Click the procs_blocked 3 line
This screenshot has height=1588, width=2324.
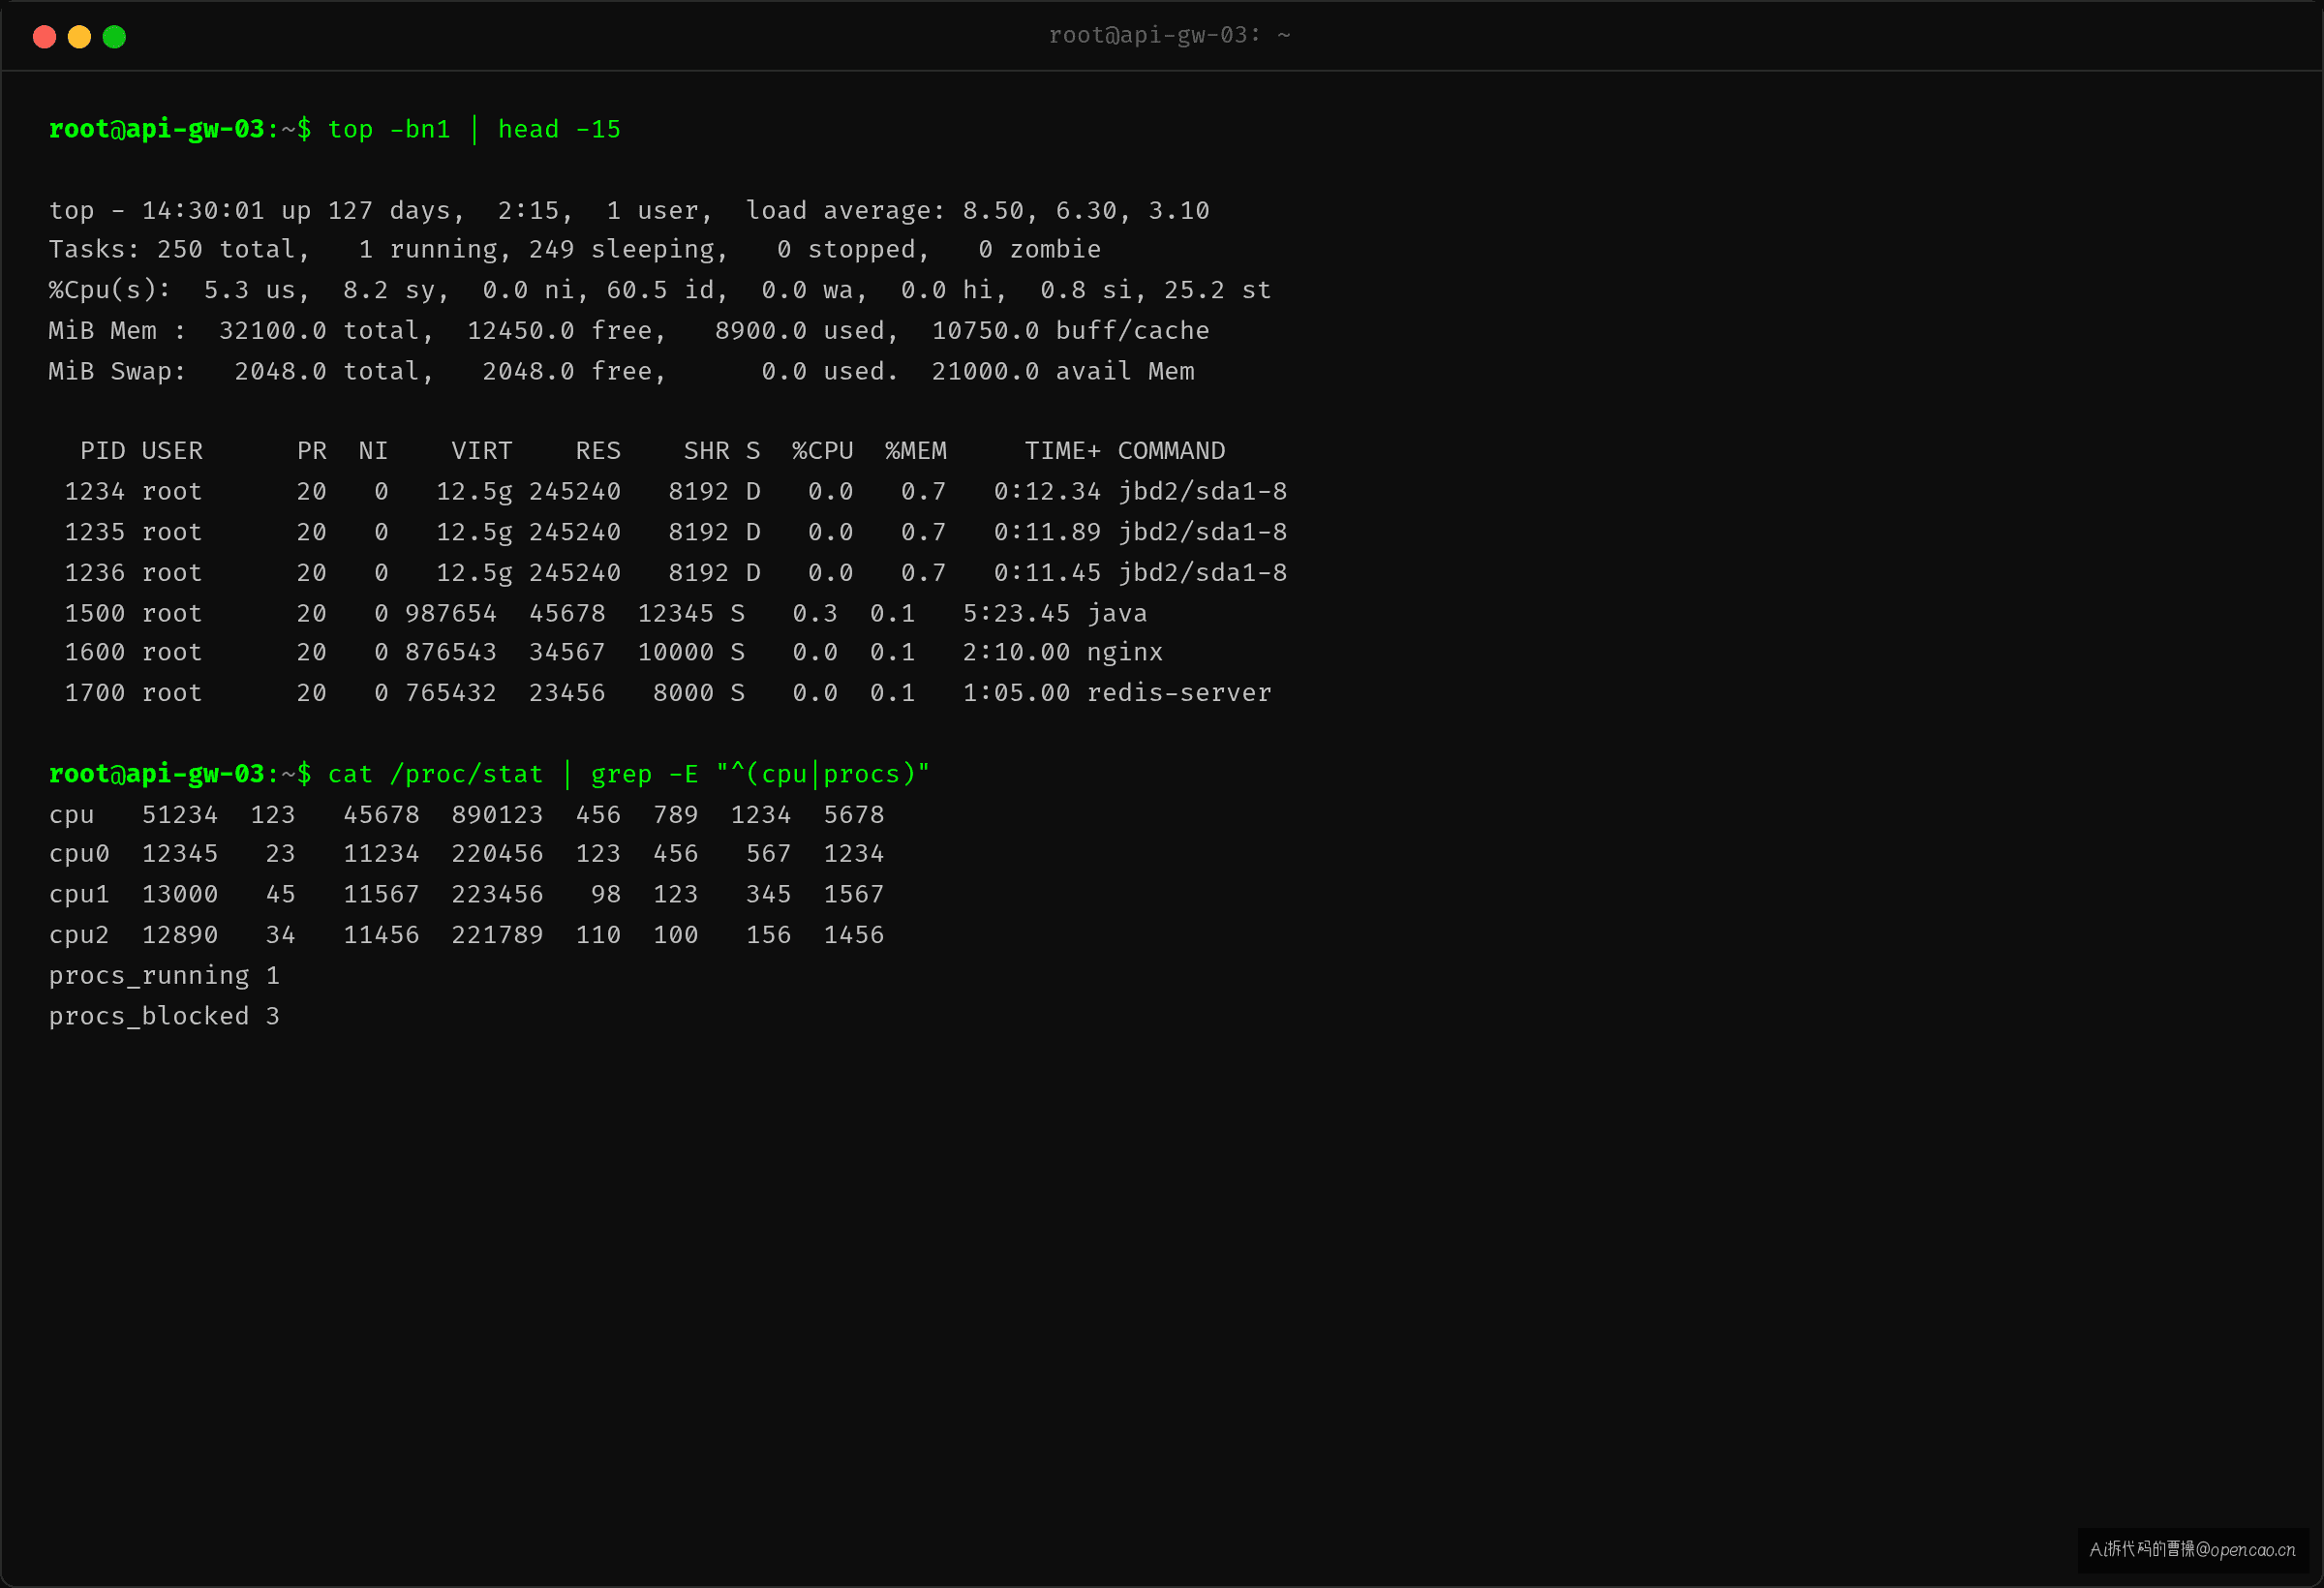click(x=164, y=1017)
